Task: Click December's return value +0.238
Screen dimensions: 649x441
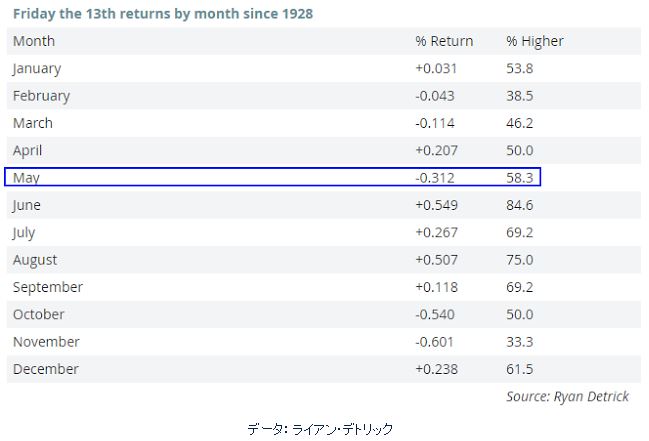Action: click(437, 369)
